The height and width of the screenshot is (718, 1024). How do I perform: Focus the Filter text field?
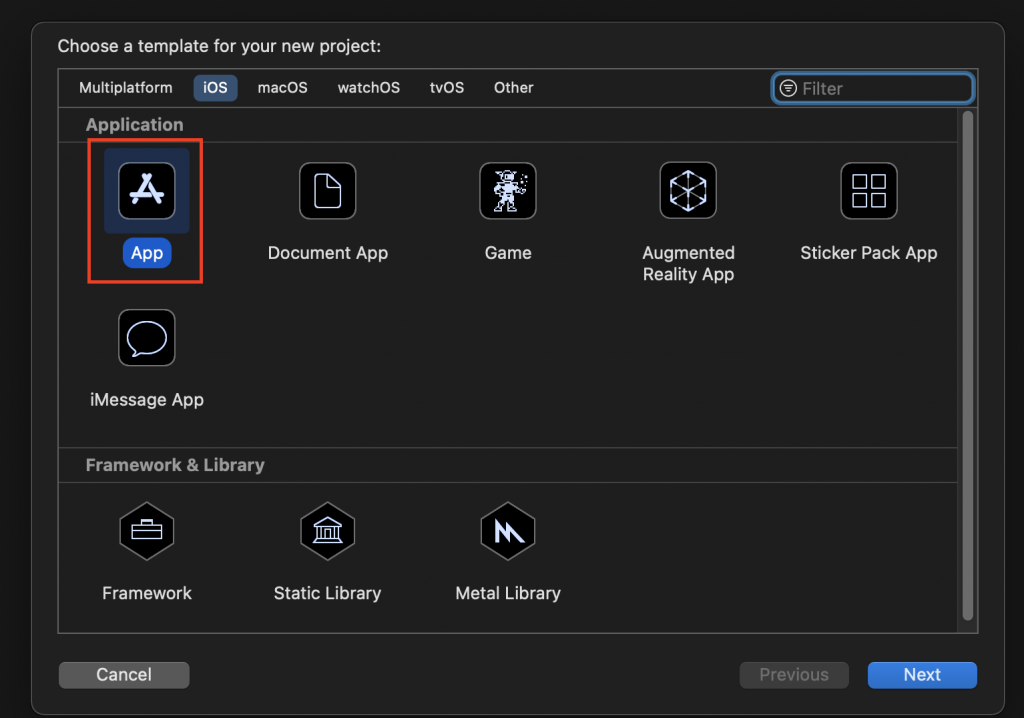pos(872,88)
